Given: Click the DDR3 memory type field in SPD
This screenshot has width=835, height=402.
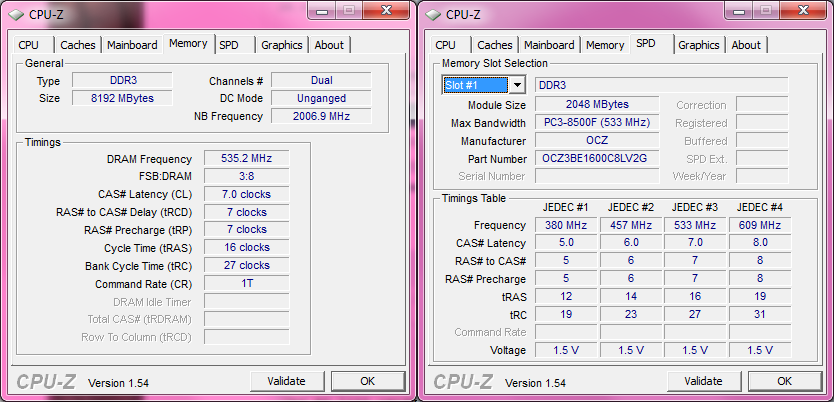Looking at the screenshot, I should coord(661,85).
